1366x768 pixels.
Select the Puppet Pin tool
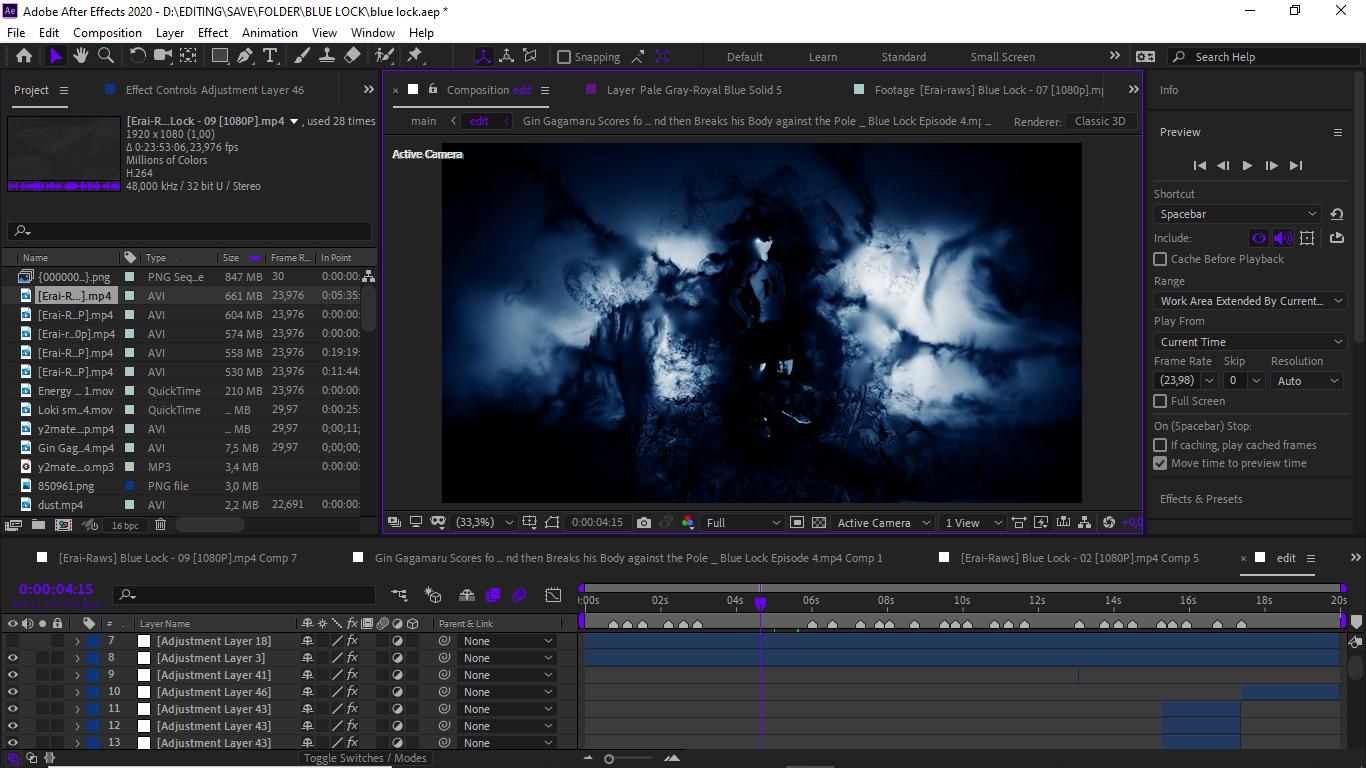pos(414,56)
